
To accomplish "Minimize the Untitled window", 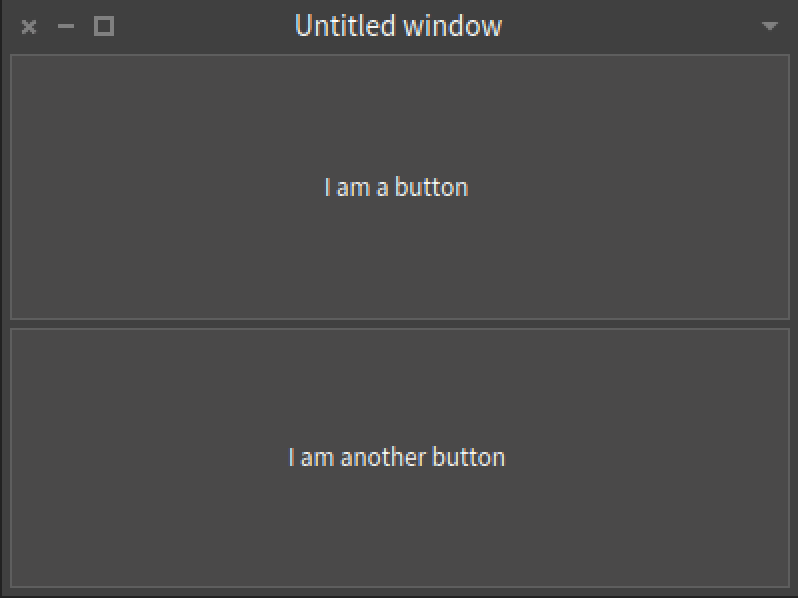I will (66, 27).
